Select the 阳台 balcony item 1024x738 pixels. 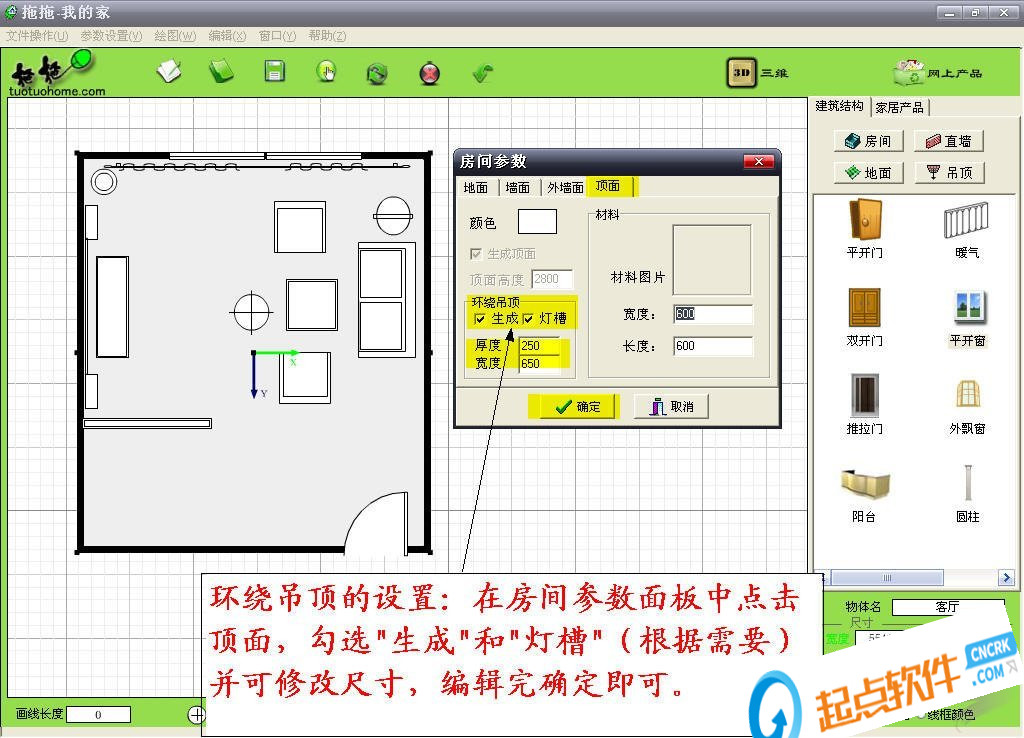865,495
